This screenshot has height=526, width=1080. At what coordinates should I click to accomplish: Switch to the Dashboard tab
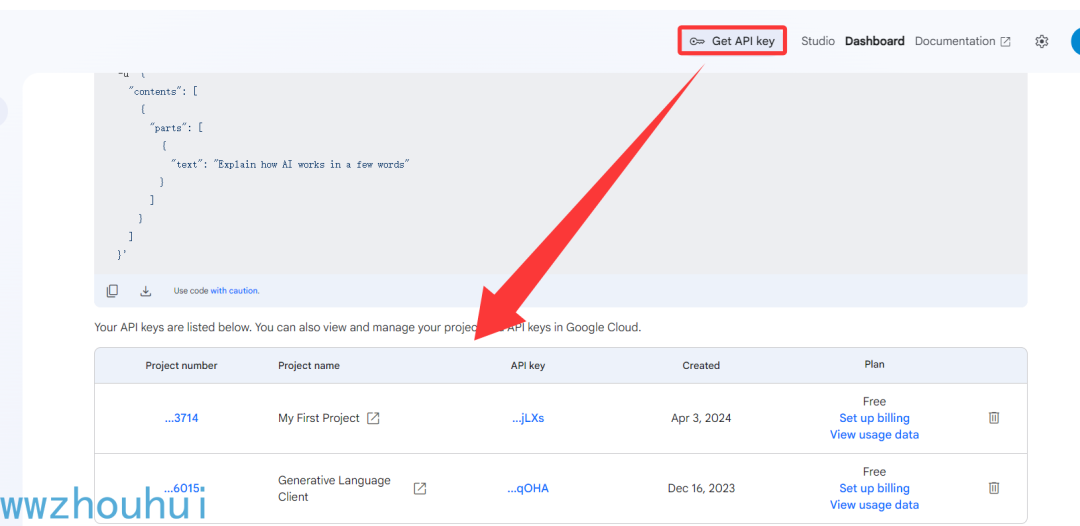point(874,41)
